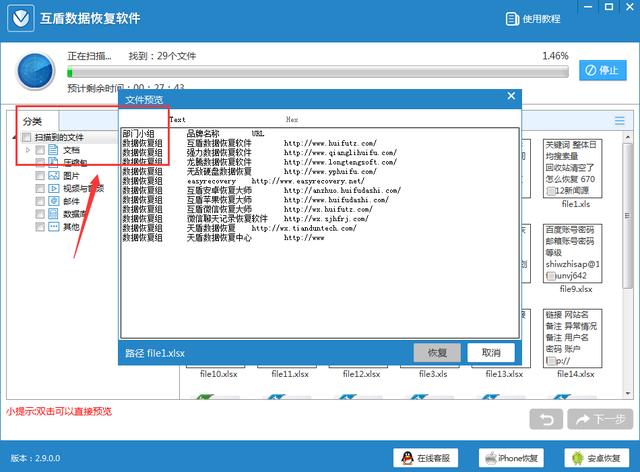This screenshot has width=640, height=472.
Task: Open the 安卓恢复 Android option
Action: tap(597, 458)
